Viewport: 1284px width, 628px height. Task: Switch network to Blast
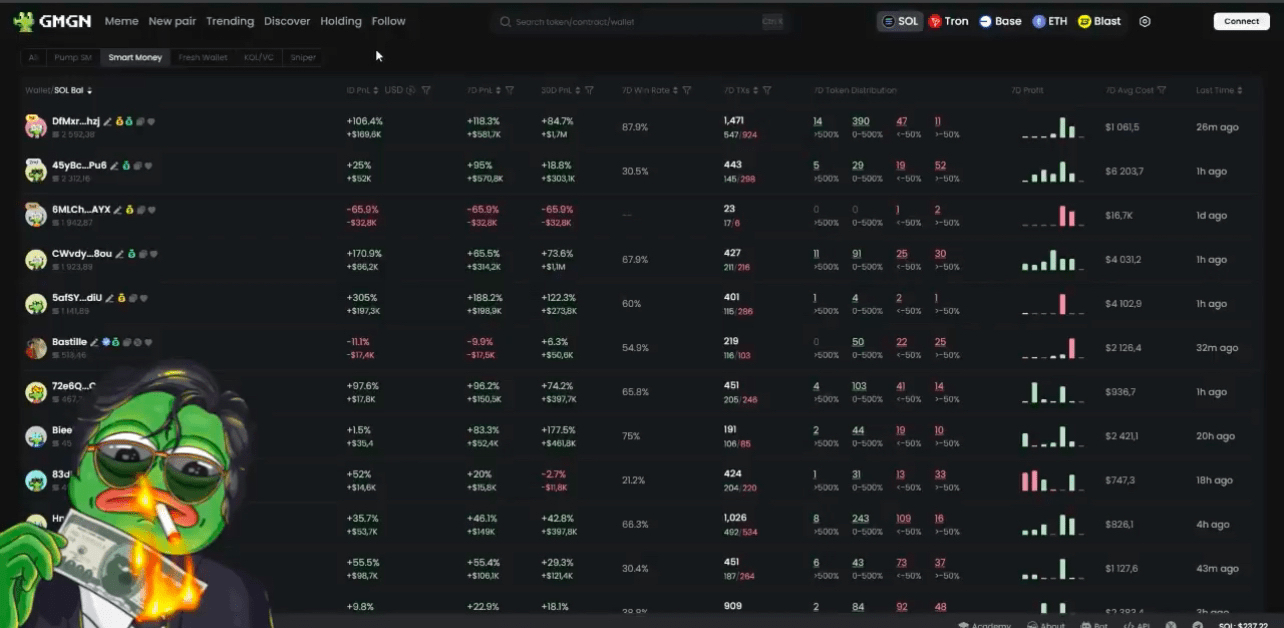1099,21
